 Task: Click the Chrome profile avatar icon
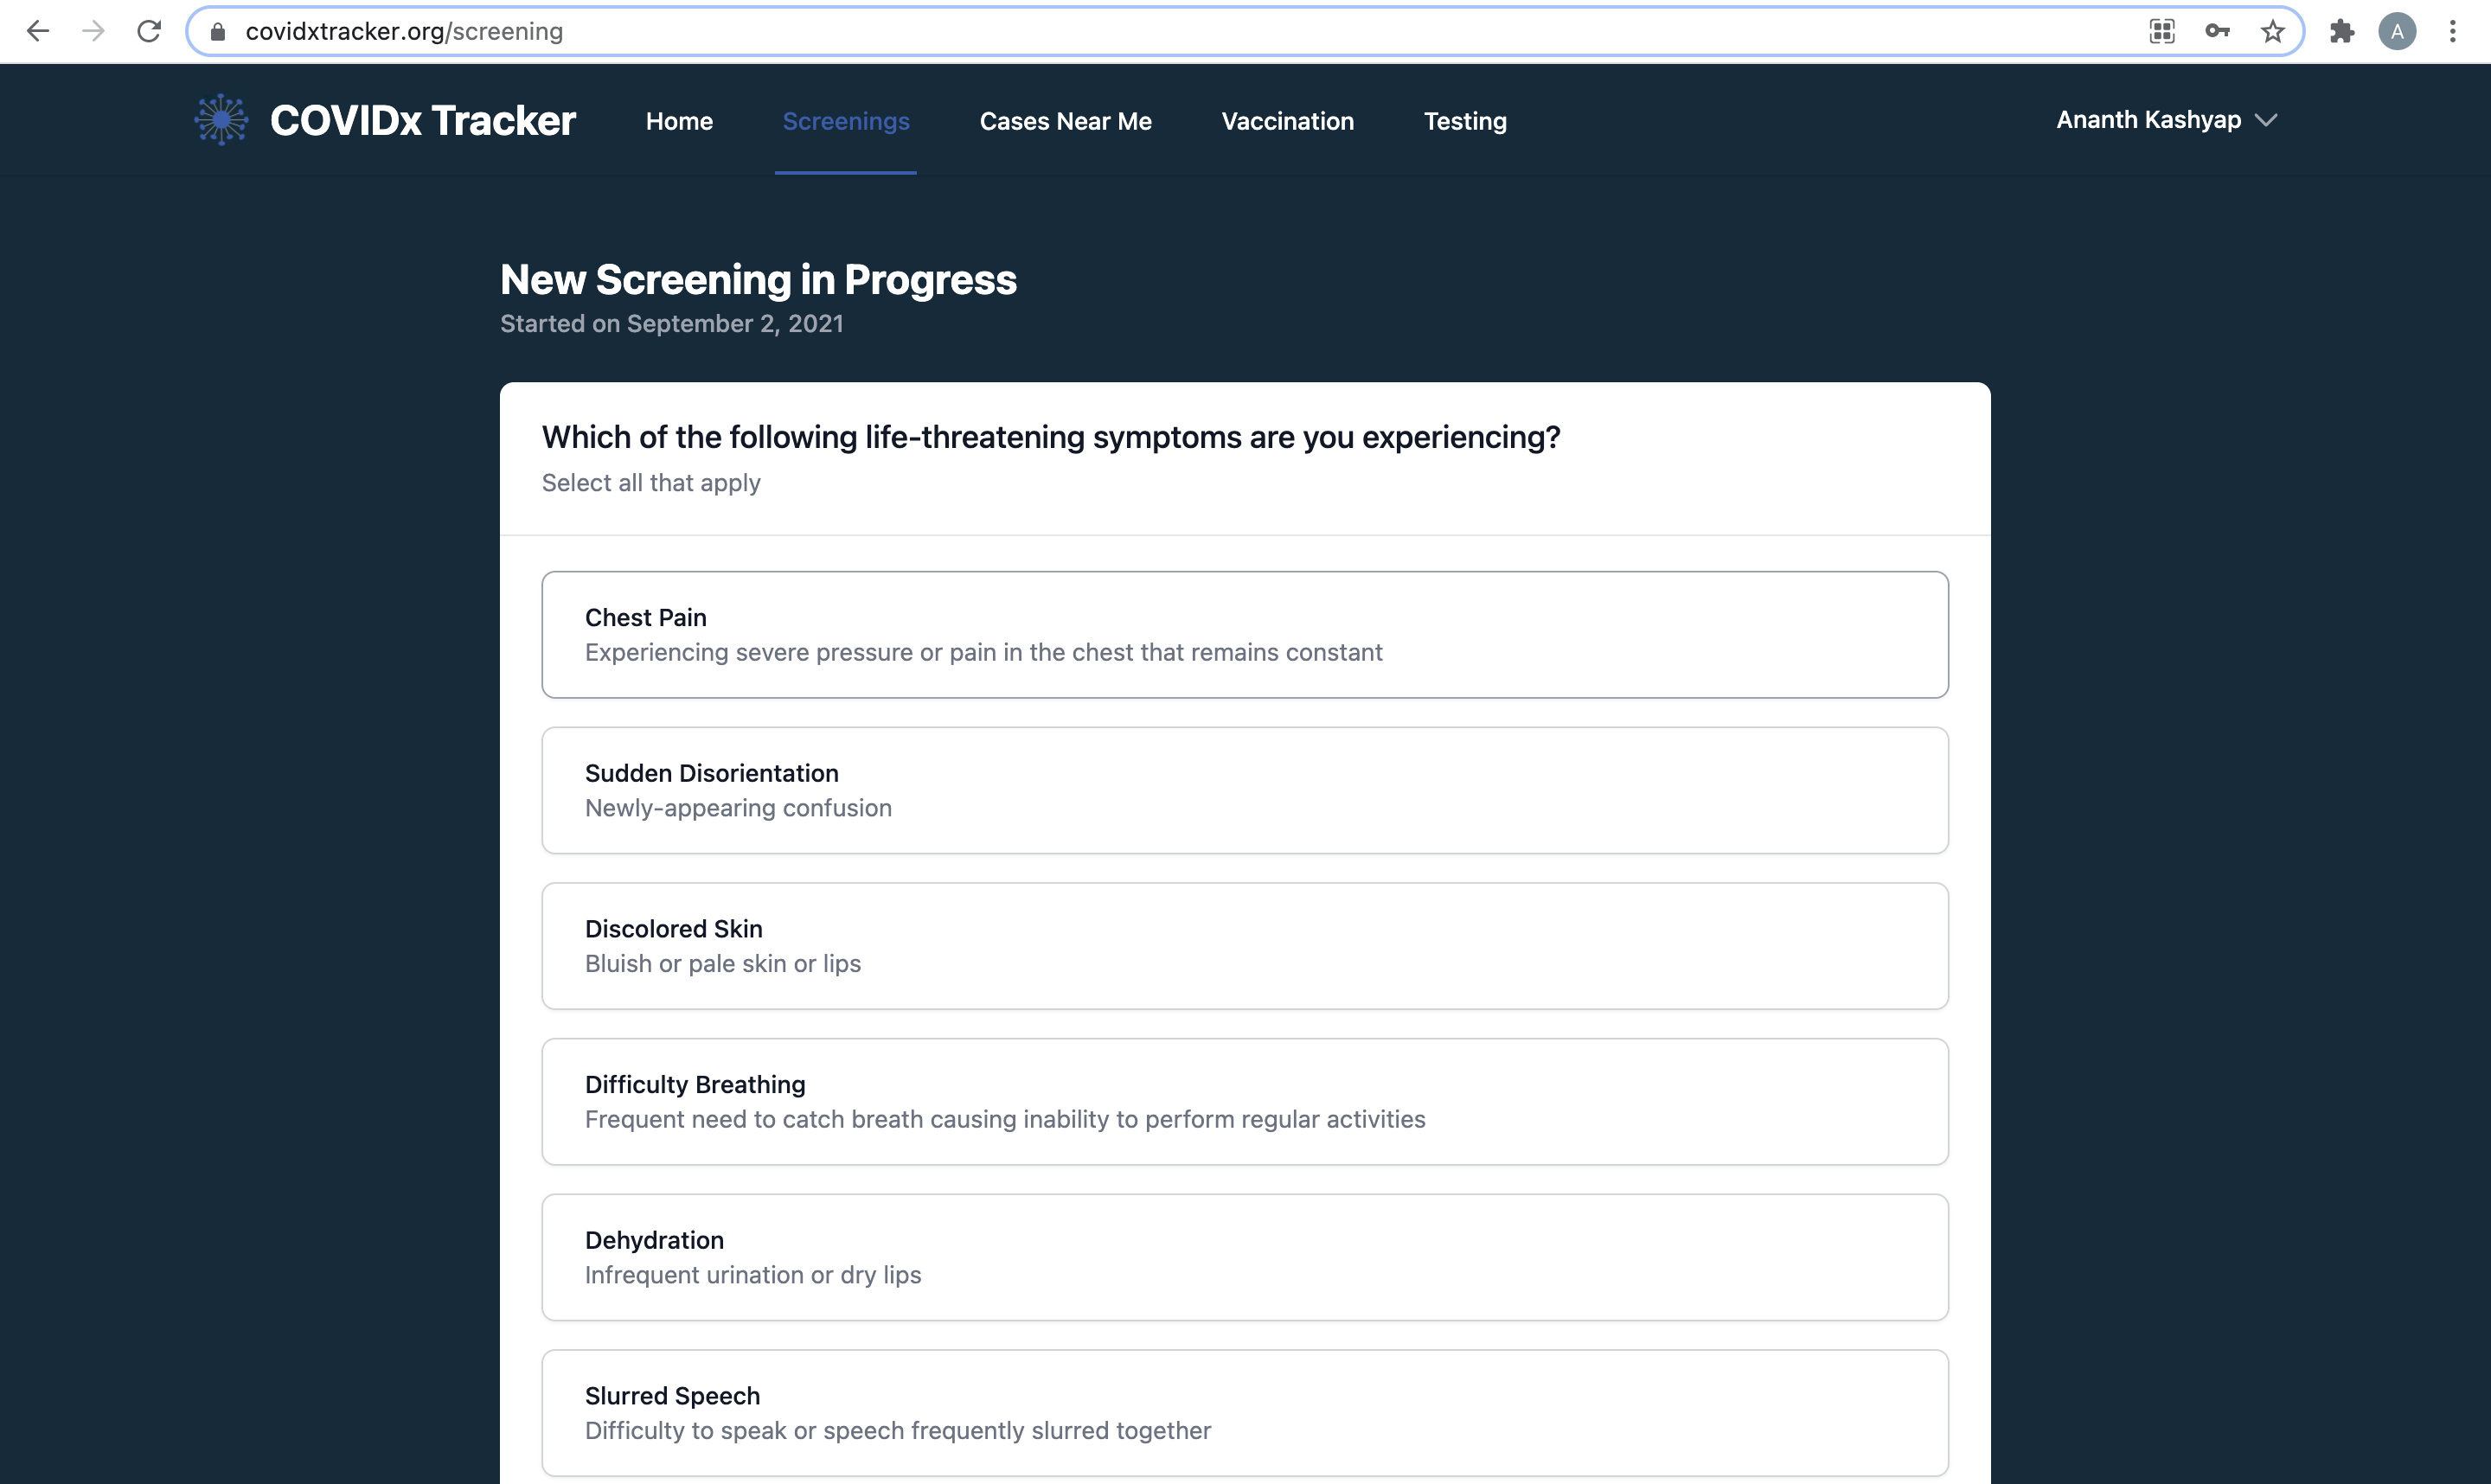(x=2396, y=31)
